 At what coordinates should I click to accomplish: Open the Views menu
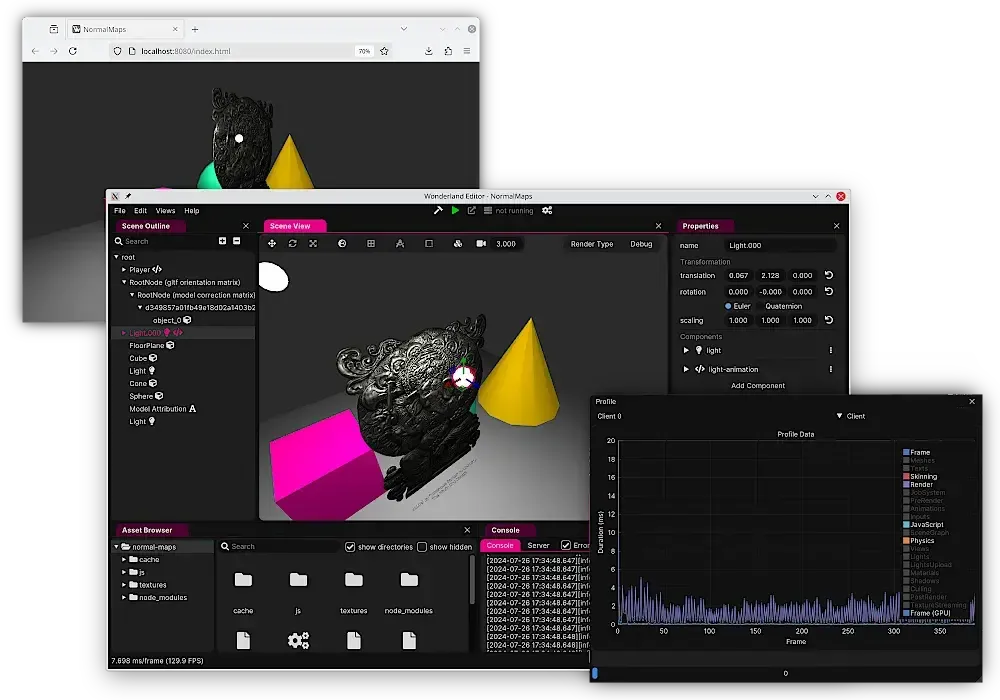pos(164,210)
